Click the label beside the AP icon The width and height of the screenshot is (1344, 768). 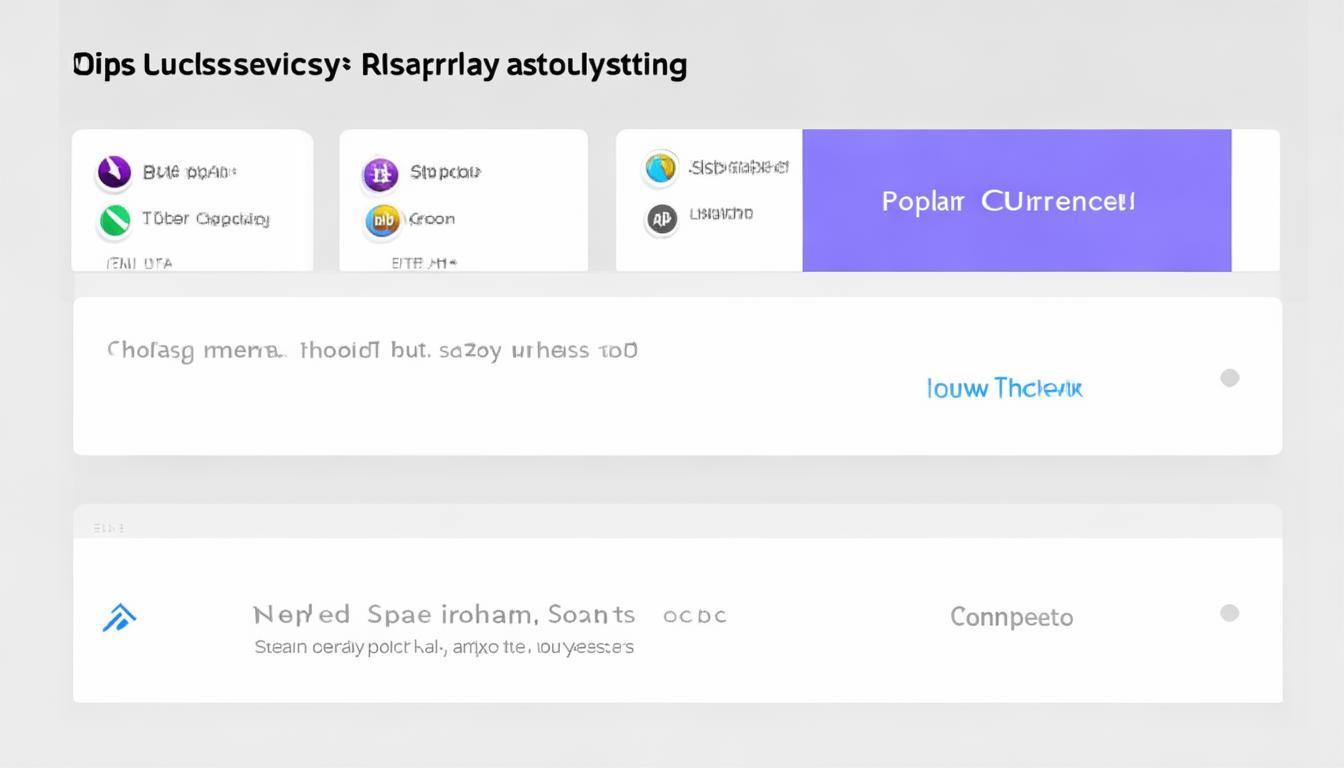click(721, 213)
